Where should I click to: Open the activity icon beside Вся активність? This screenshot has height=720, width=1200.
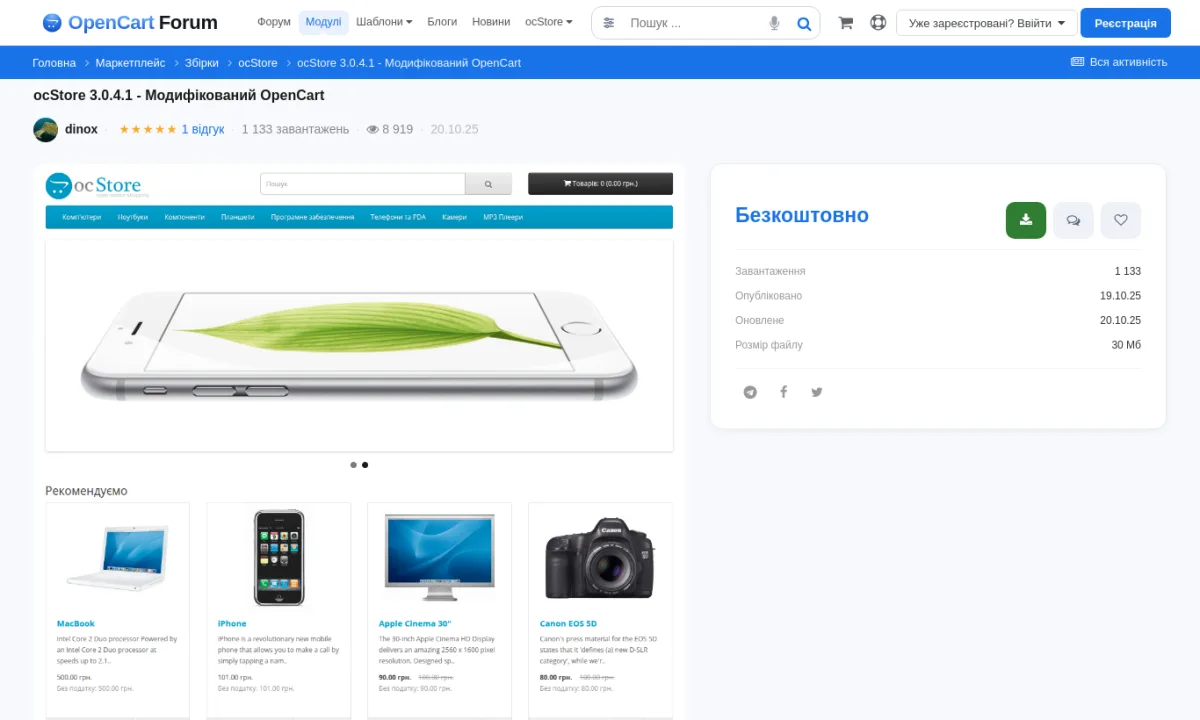(1077, 62)
